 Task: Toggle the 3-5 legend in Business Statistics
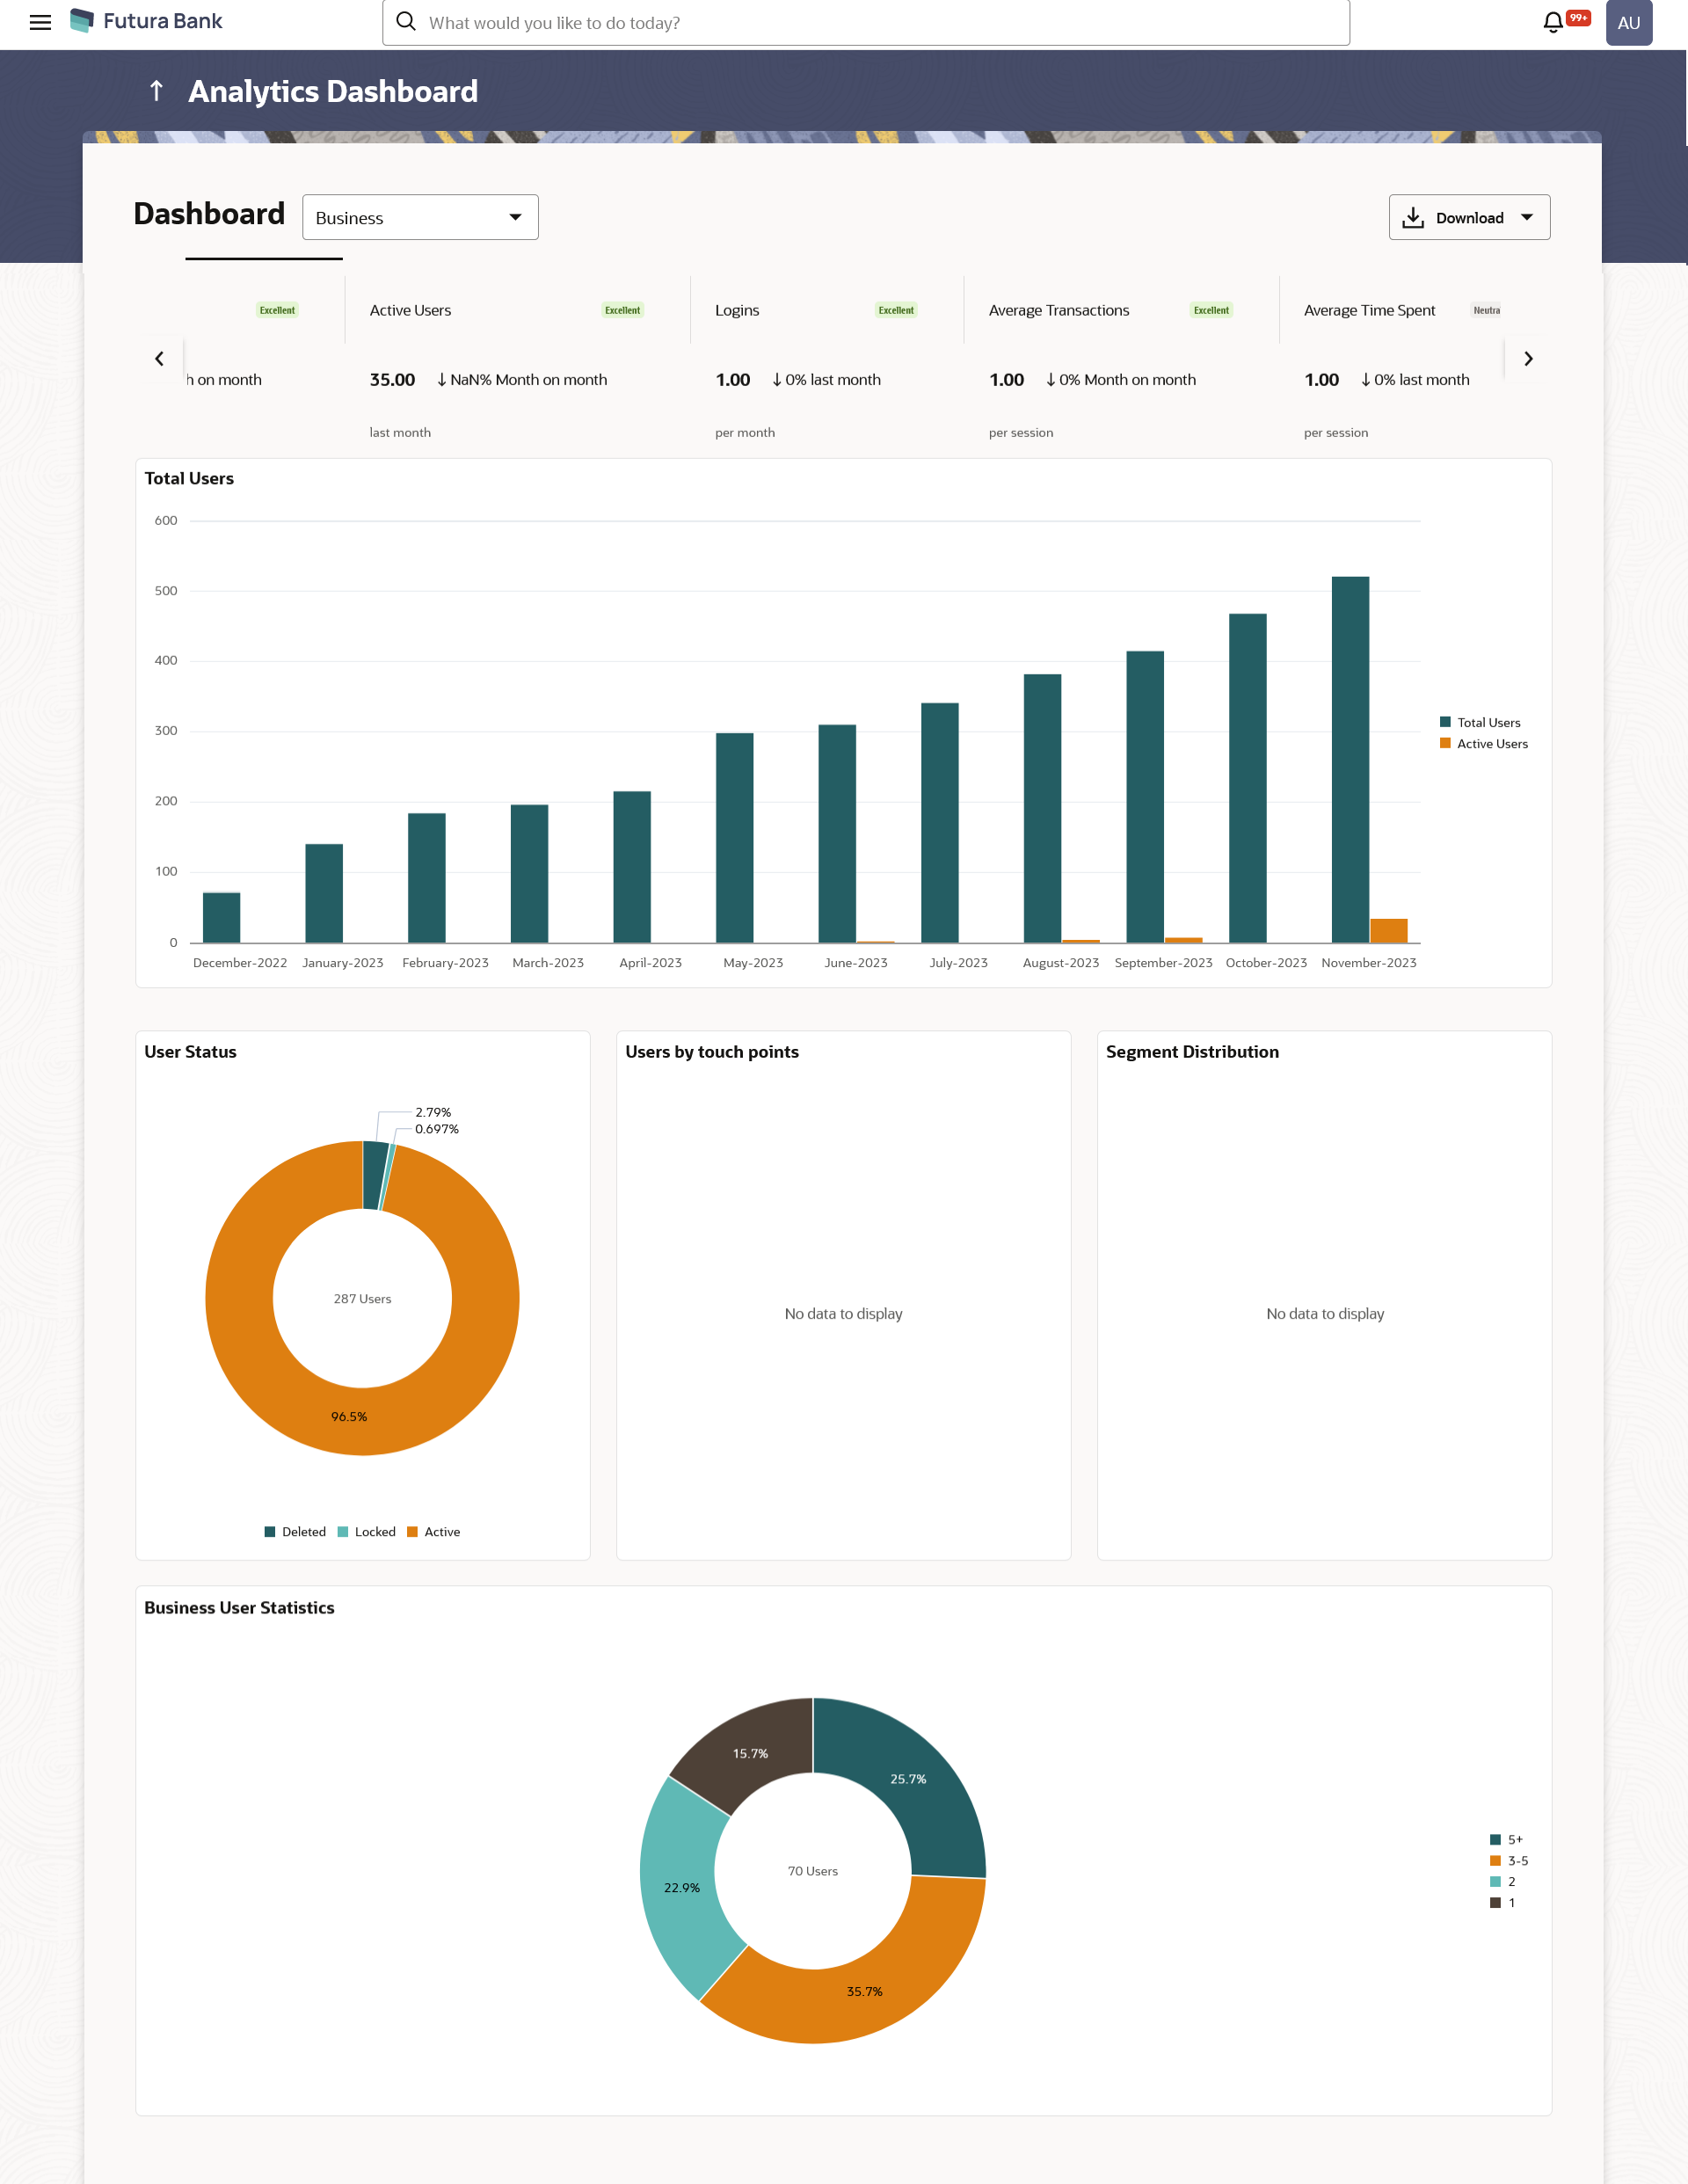point(1516,1860)
